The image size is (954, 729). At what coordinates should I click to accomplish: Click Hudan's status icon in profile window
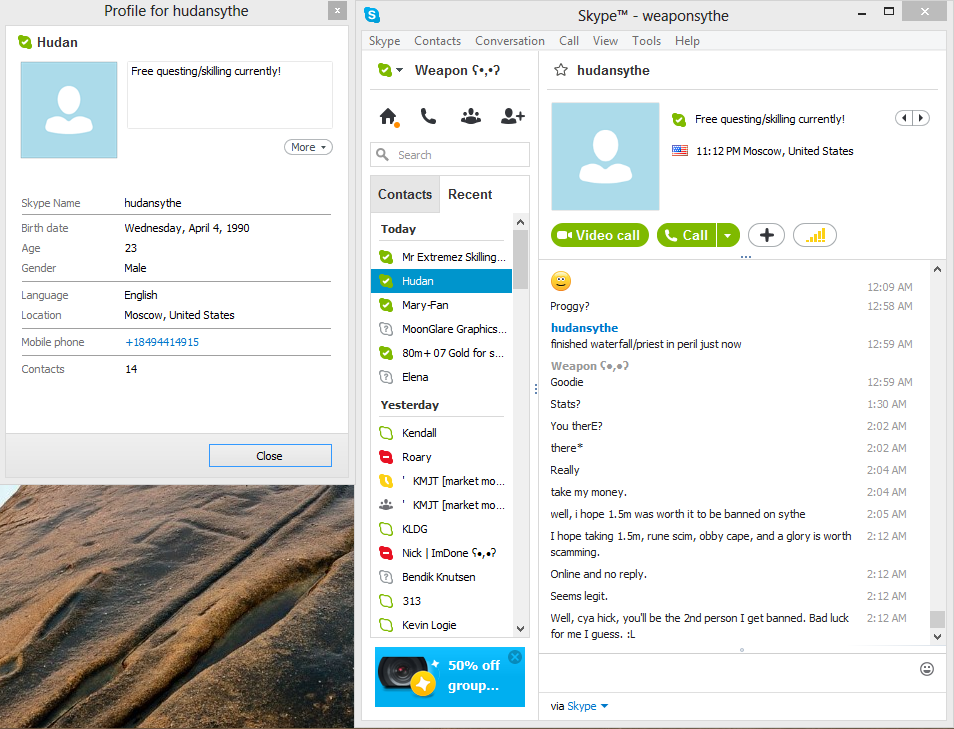click(x=25, y=42)
